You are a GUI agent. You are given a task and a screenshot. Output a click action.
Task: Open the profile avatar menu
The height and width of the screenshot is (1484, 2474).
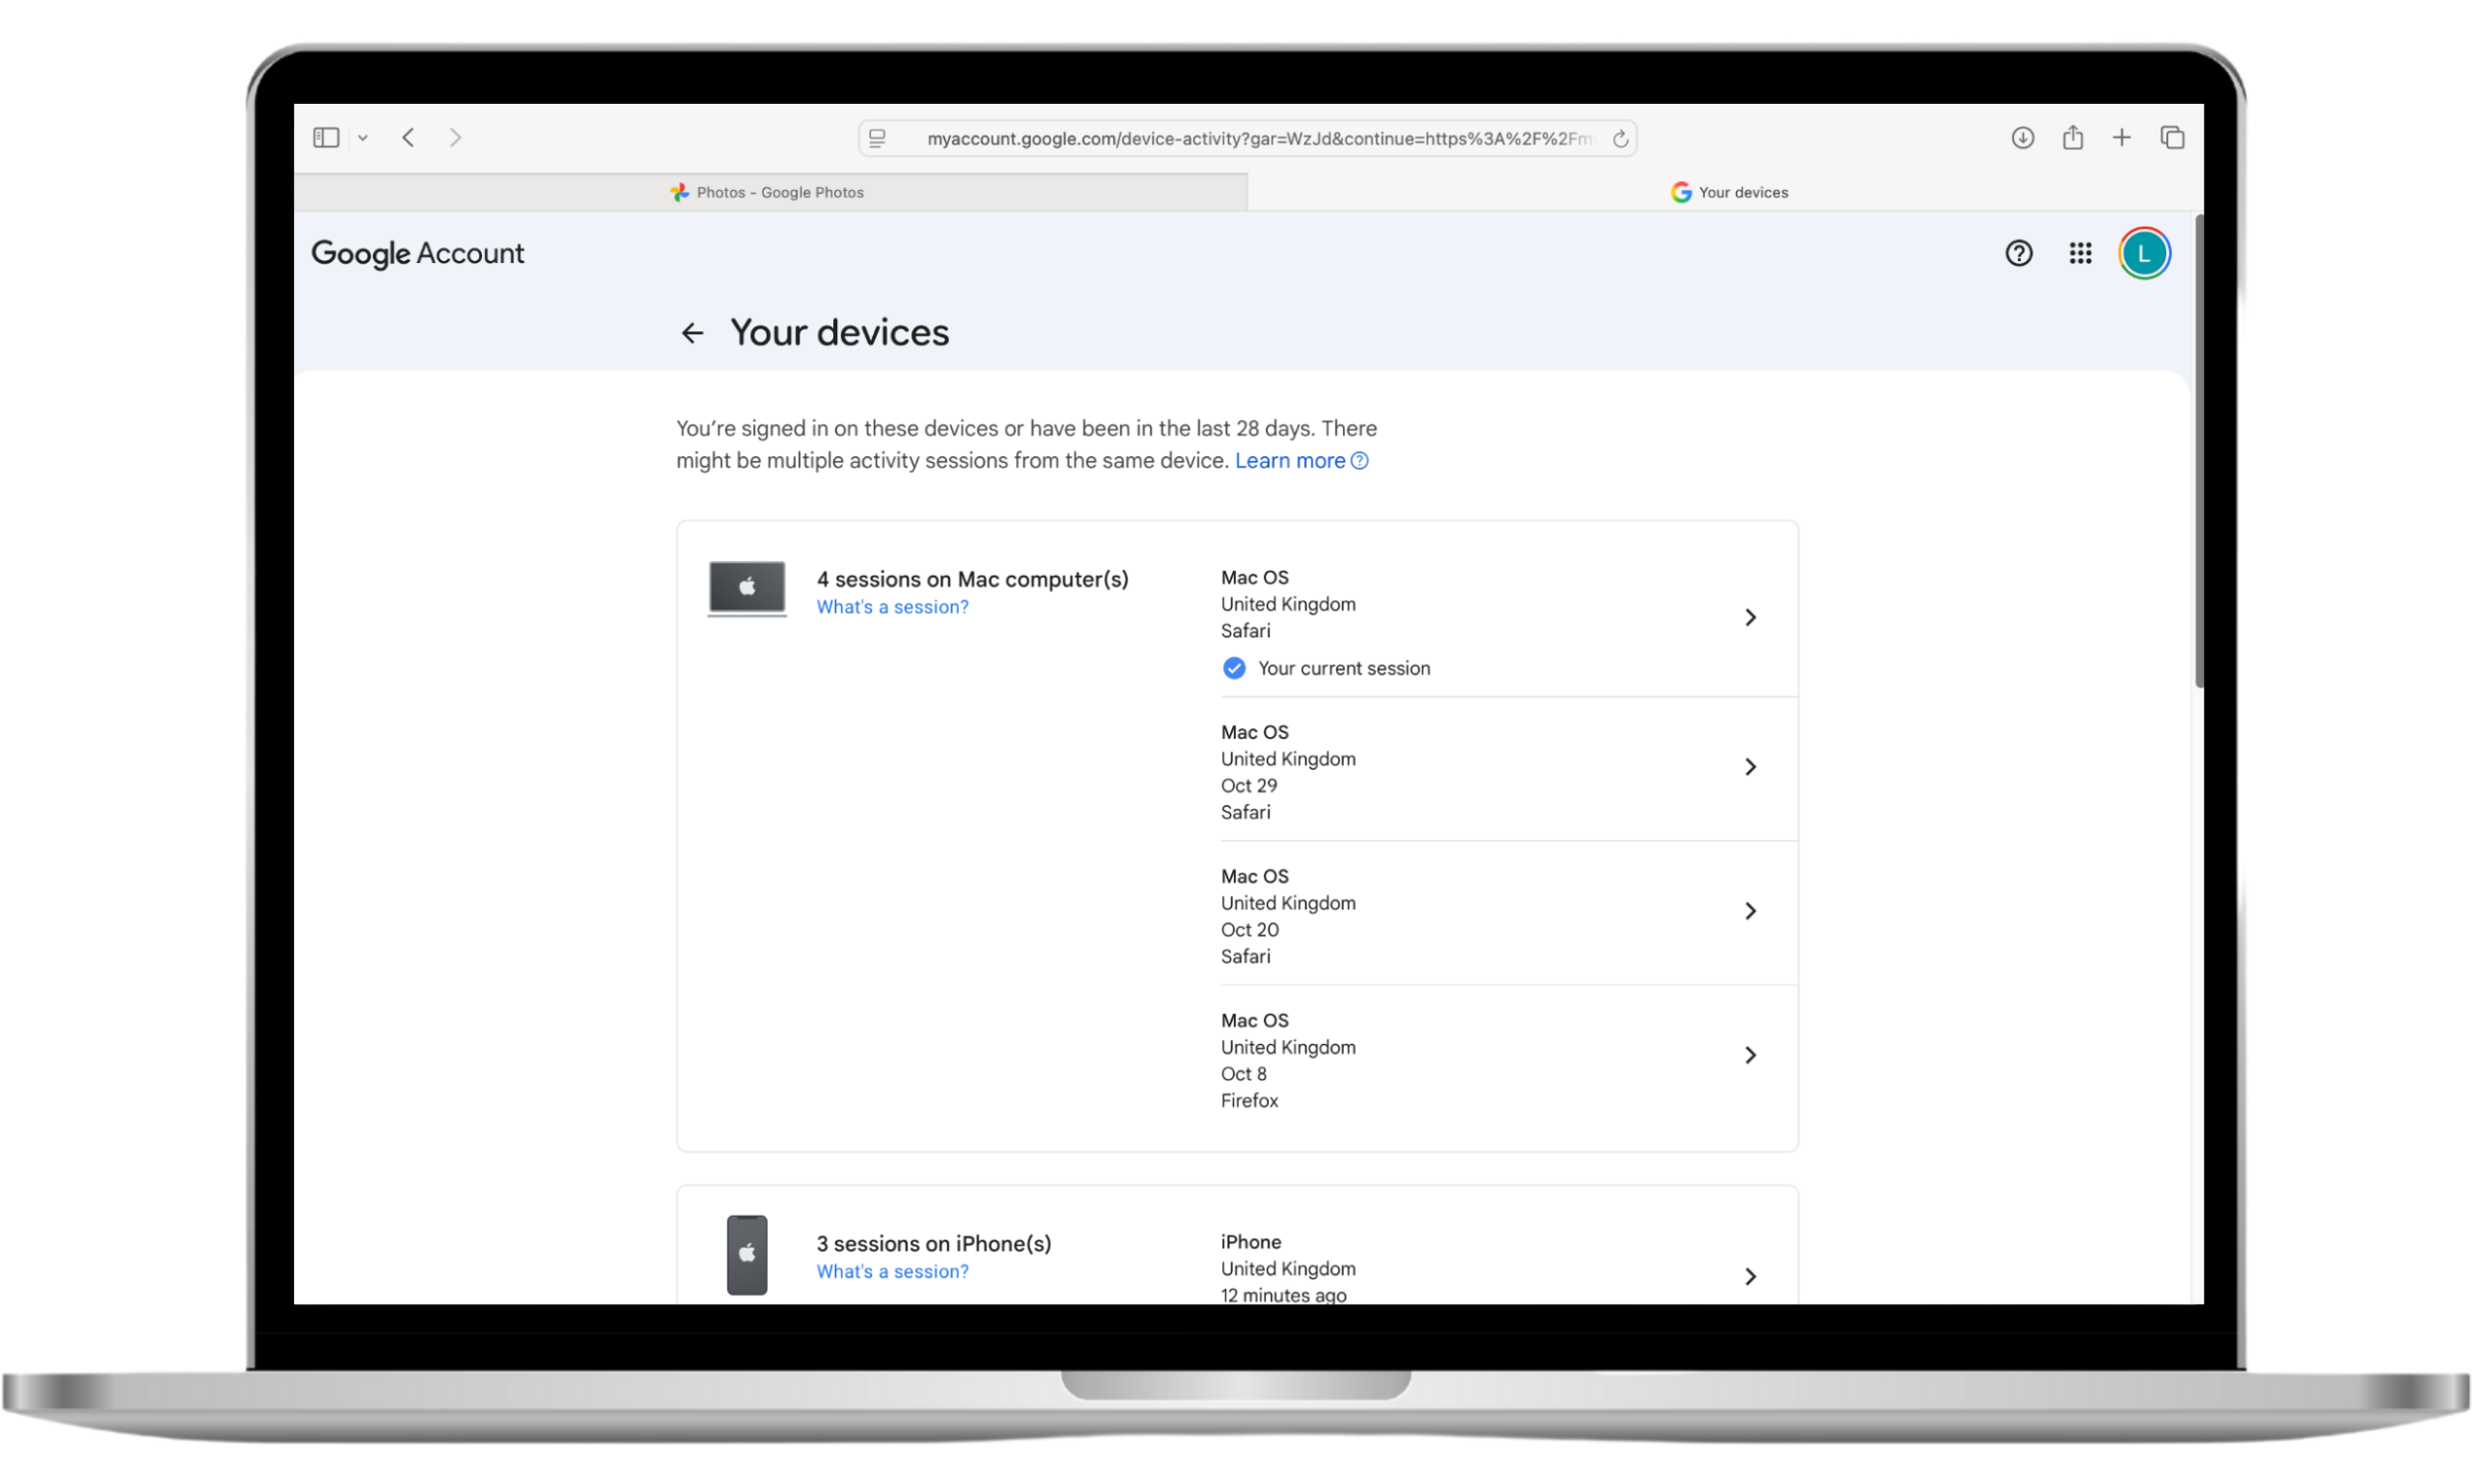2144,253
